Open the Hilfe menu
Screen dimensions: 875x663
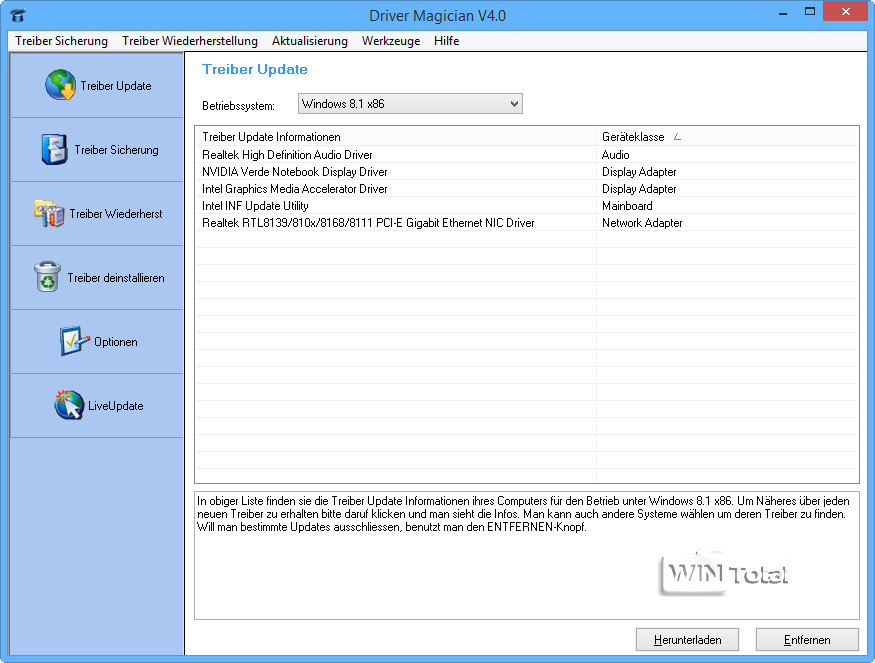coord(446,41)
